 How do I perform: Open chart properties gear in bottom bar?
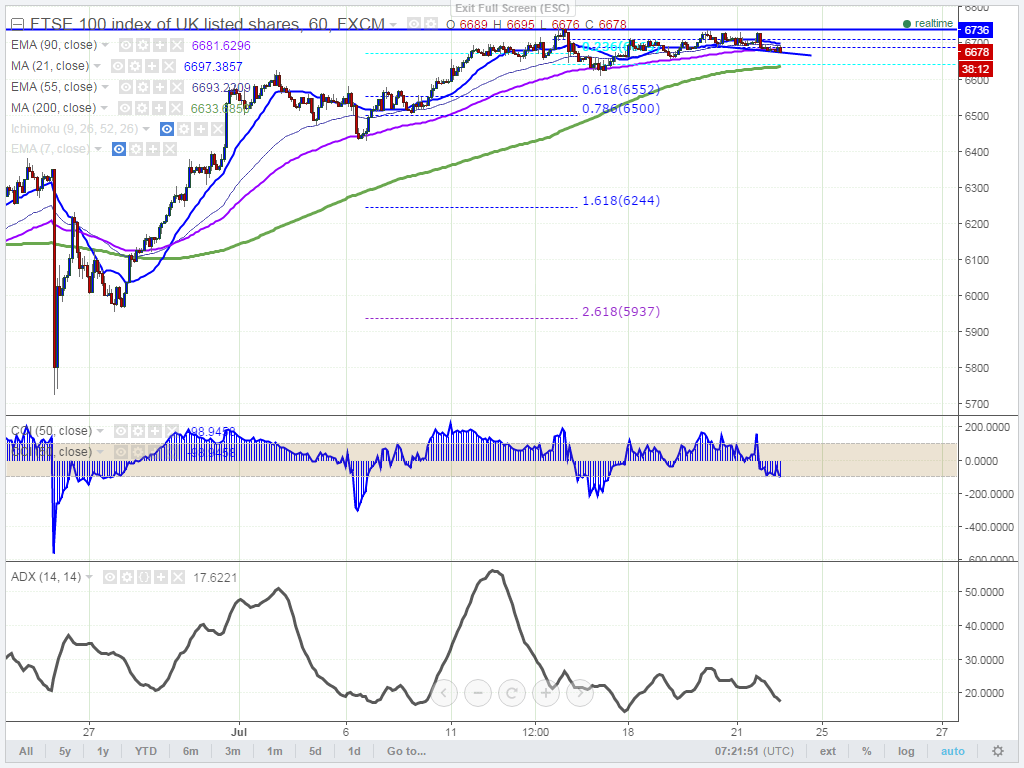click(x=998, y=751)
